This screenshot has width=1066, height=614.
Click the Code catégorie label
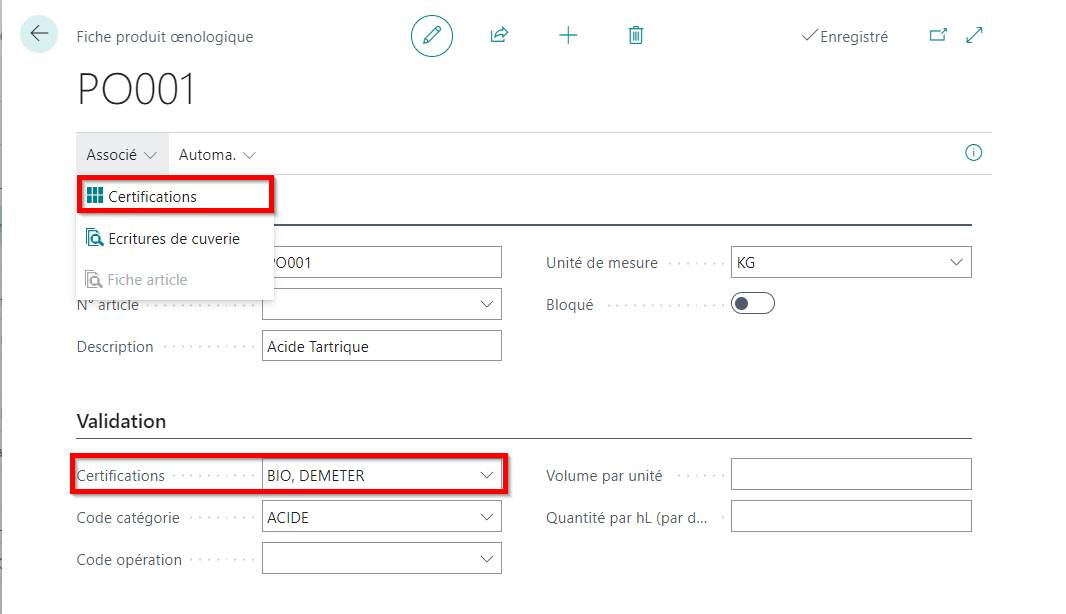point(128,518)
